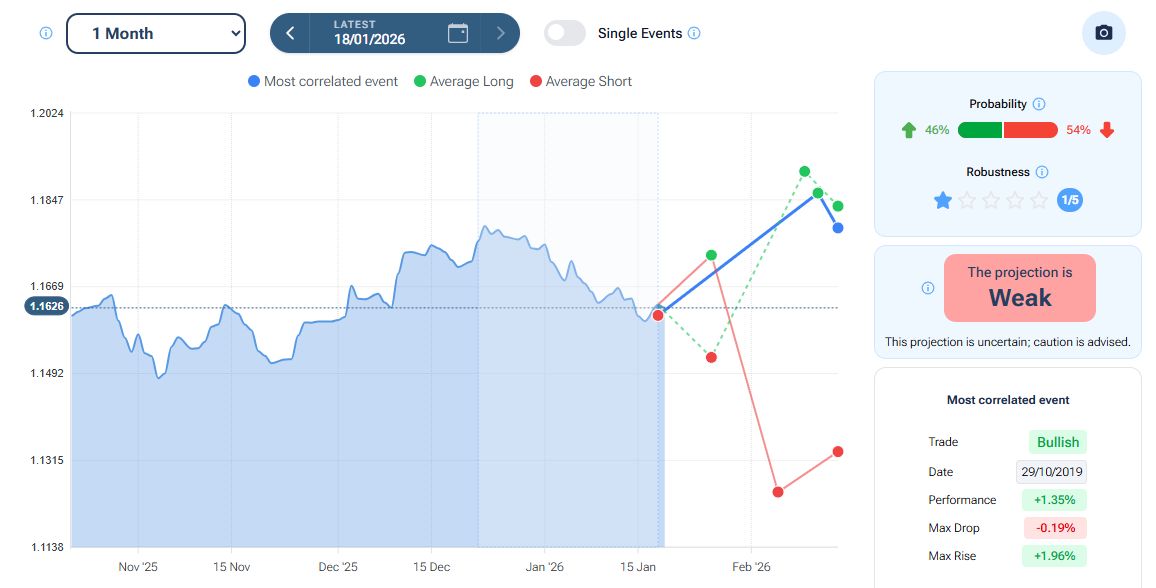Click info icon next to Probability
Image resolution: width=1156 pixels, height=588 pixels.
[x=1039, y=104]
